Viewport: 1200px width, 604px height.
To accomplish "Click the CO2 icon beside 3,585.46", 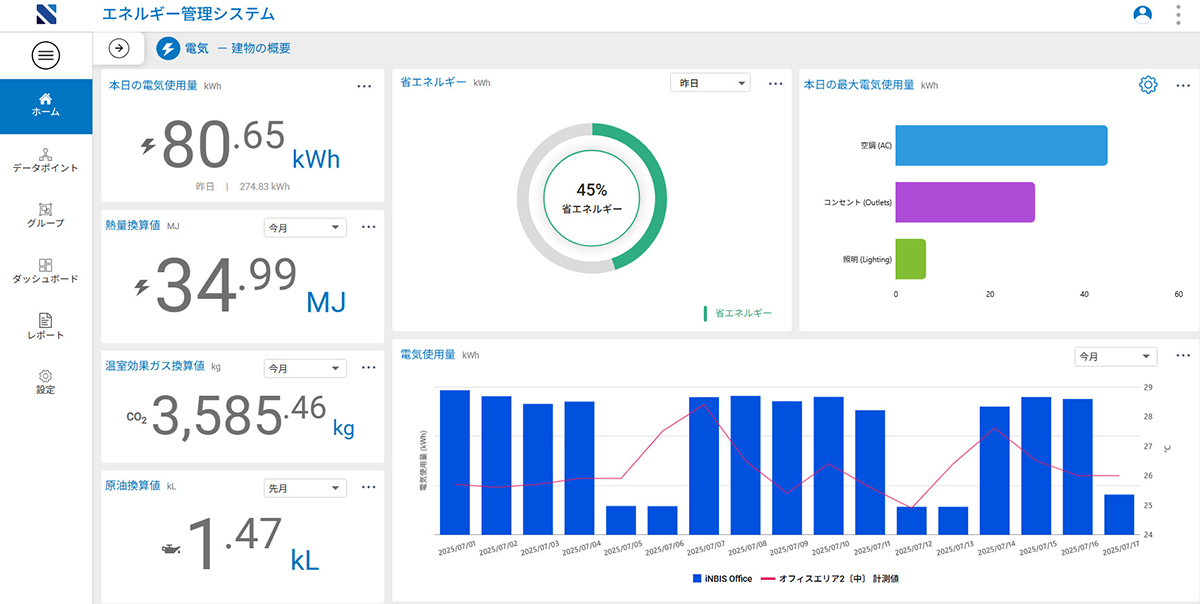I will coord(137,419).
